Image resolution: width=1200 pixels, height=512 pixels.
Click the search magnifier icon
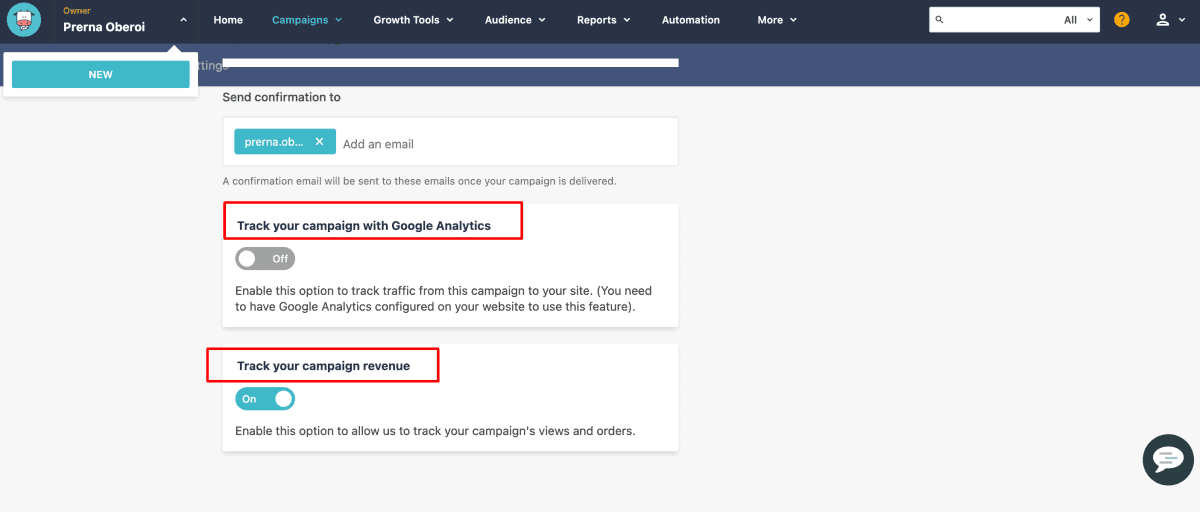pos(939,20)
